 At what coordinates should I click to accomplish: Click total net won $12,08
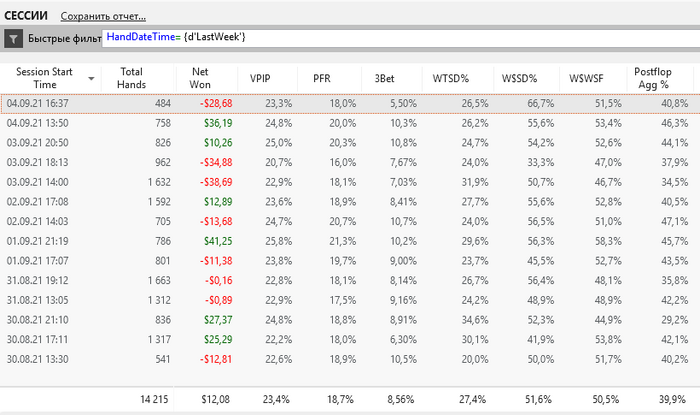pyautogui.click(x=216, y=399)
